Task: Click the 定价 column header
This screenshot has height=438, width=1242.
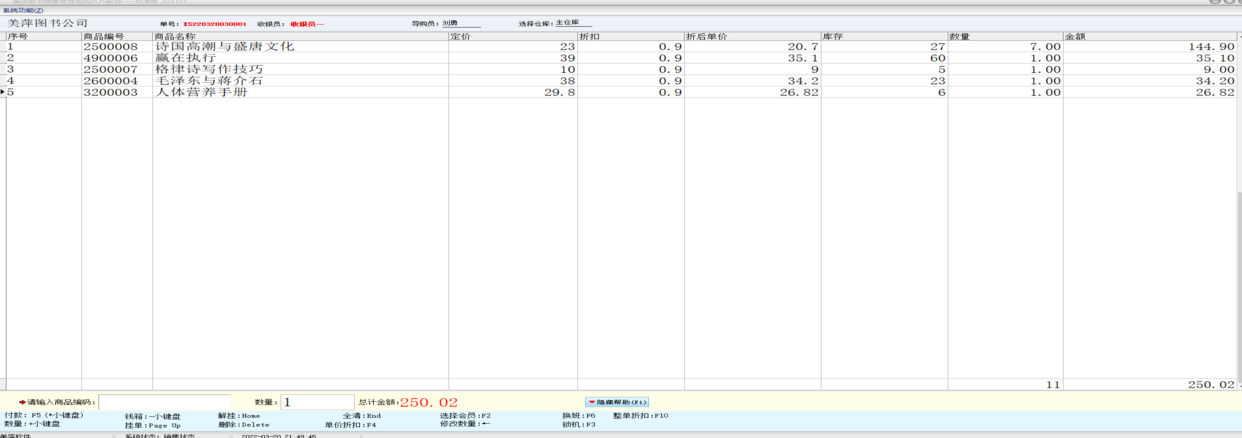Action: click(512, 37)
